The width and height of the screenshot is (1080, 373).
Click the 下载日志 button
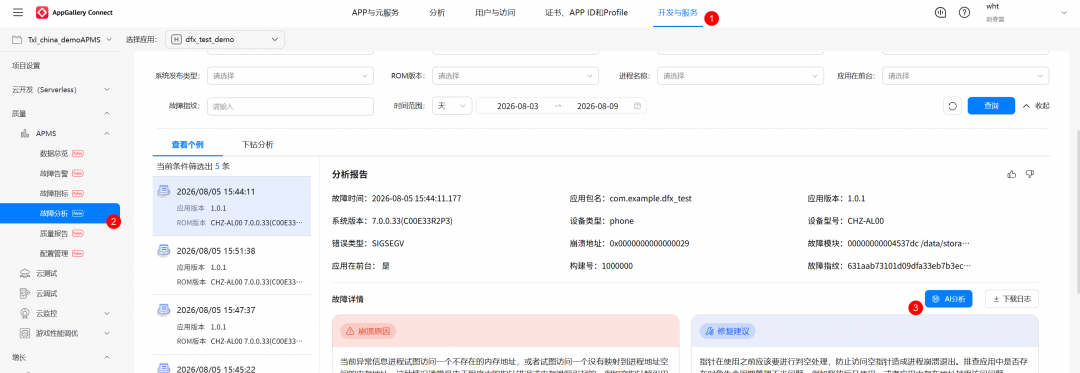1012,299
